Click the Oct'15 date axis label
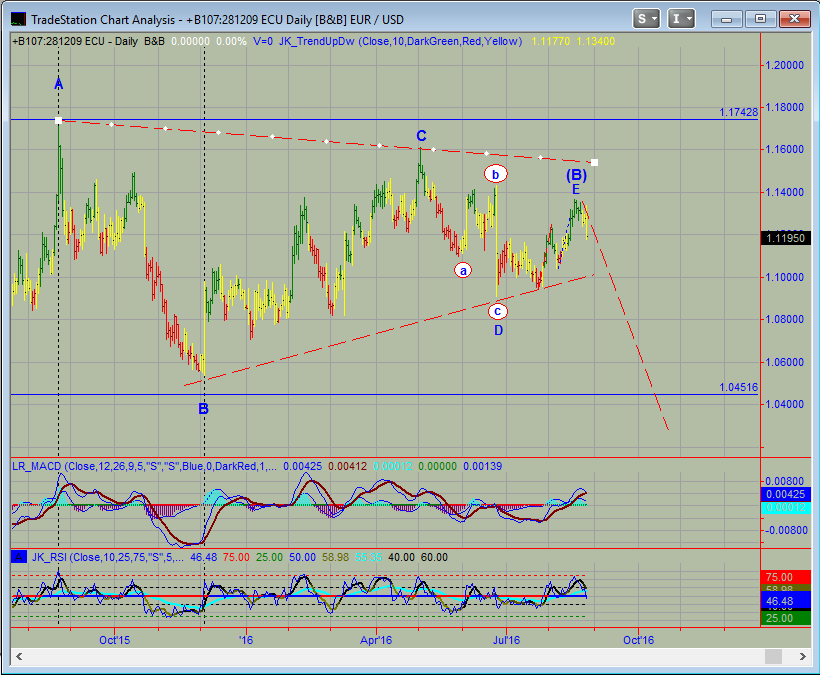The image size is (820, 675). [115, 640]
